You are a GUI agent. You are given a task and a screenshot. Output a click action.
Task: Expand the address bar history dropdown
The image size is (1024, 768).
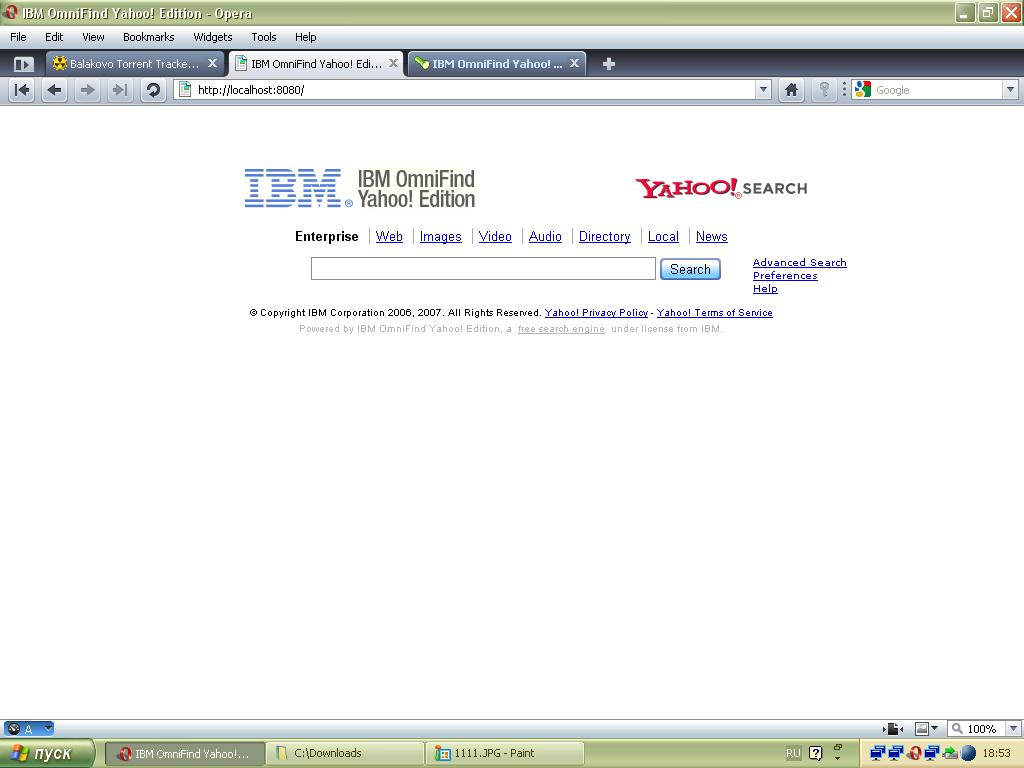point(763,90)
